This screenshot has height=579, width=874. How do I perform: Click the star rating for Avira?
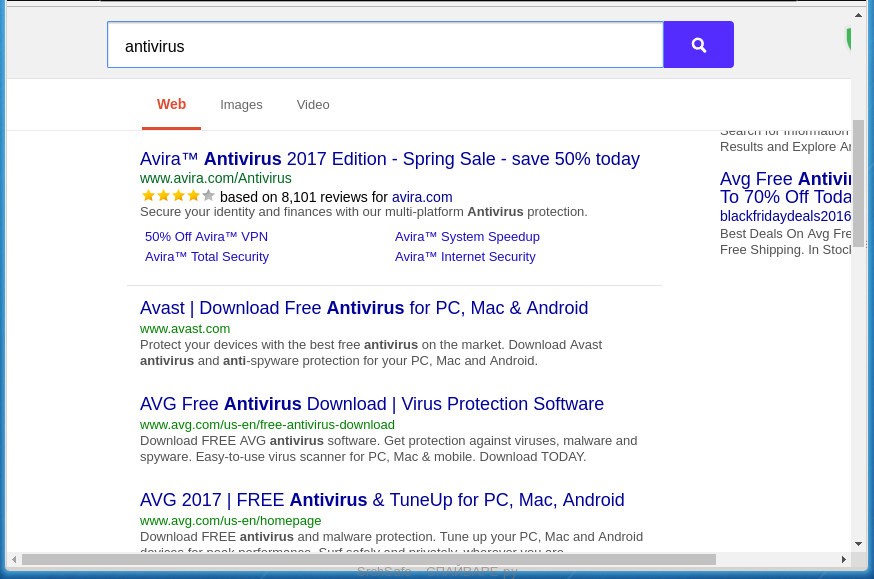click(x=178, y=196)
